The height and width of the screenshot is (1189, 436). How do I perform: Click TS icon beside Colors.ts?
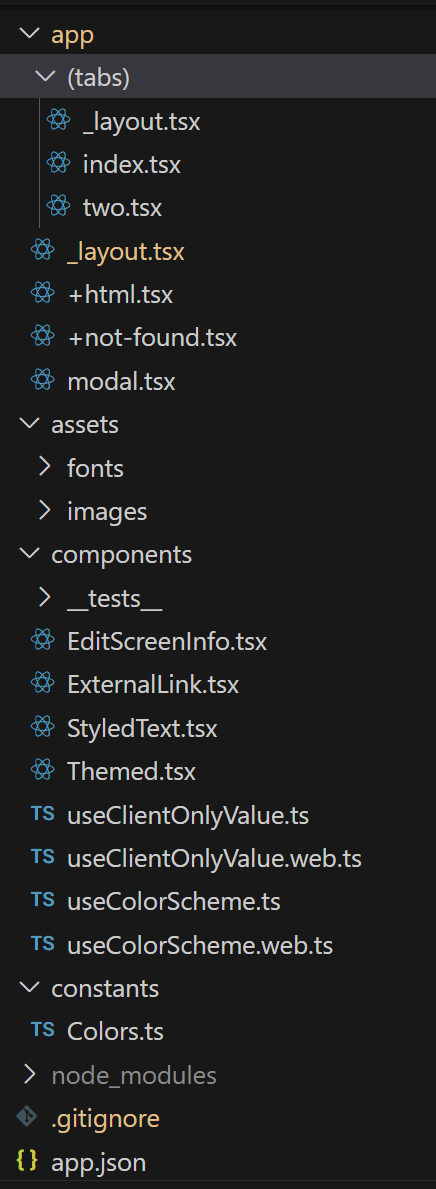[x=42, y=1031]
